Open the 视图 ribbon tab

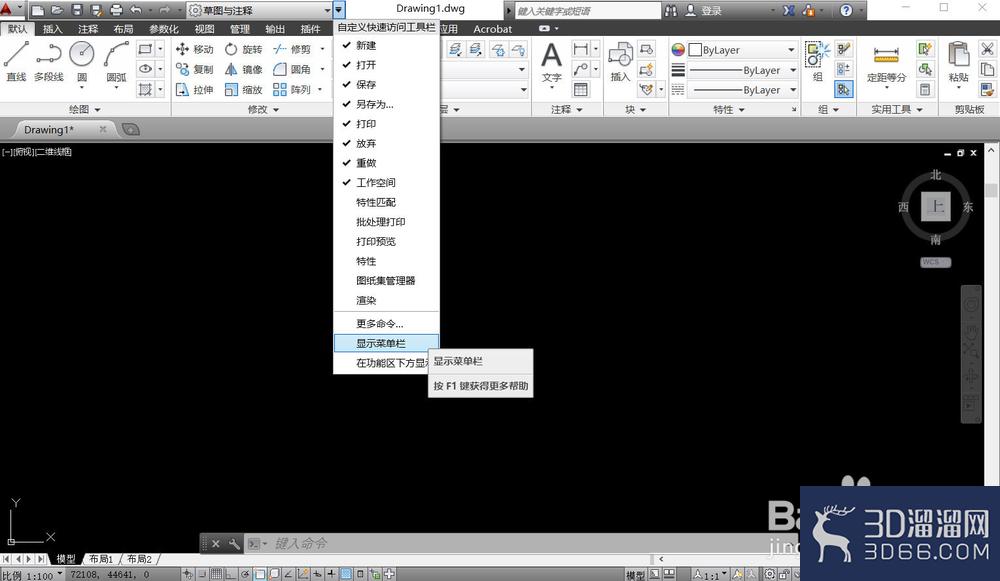tap(204, 29)
